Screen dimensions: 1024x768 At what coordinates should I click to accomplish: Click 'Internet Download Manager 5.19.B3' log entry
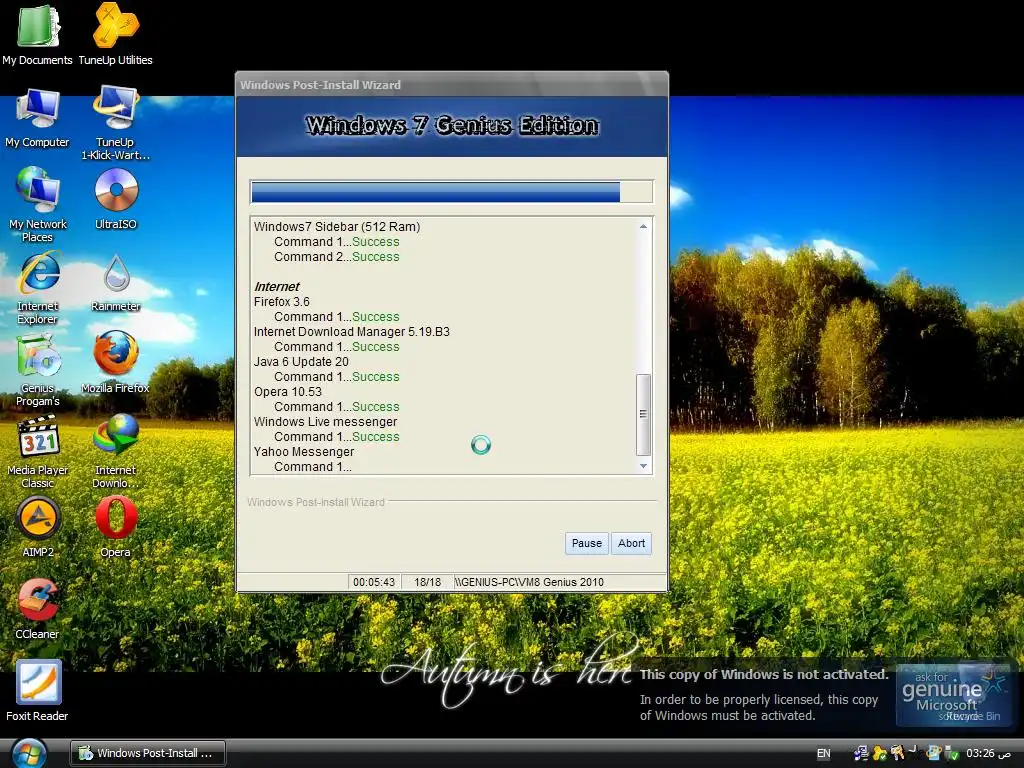coord(351,332)
